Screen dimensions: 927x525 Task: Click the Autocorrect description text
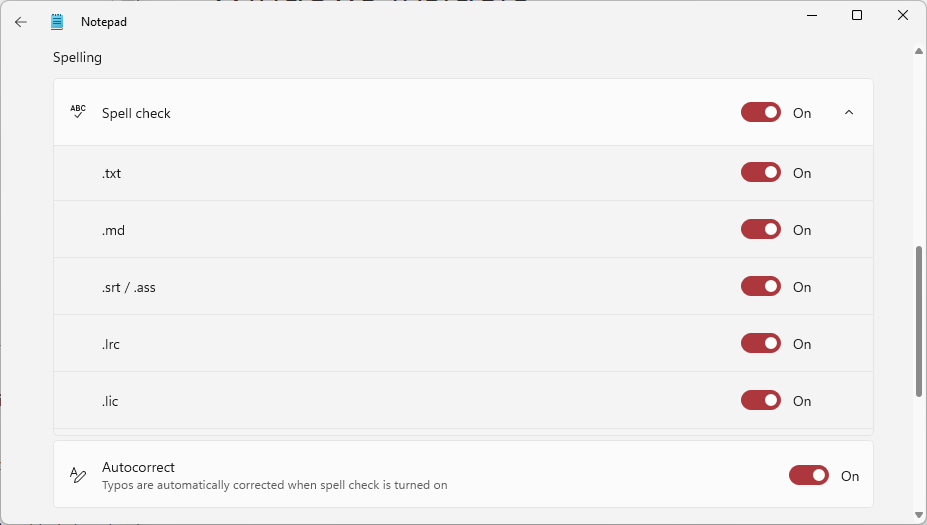(x=274, y=485)
